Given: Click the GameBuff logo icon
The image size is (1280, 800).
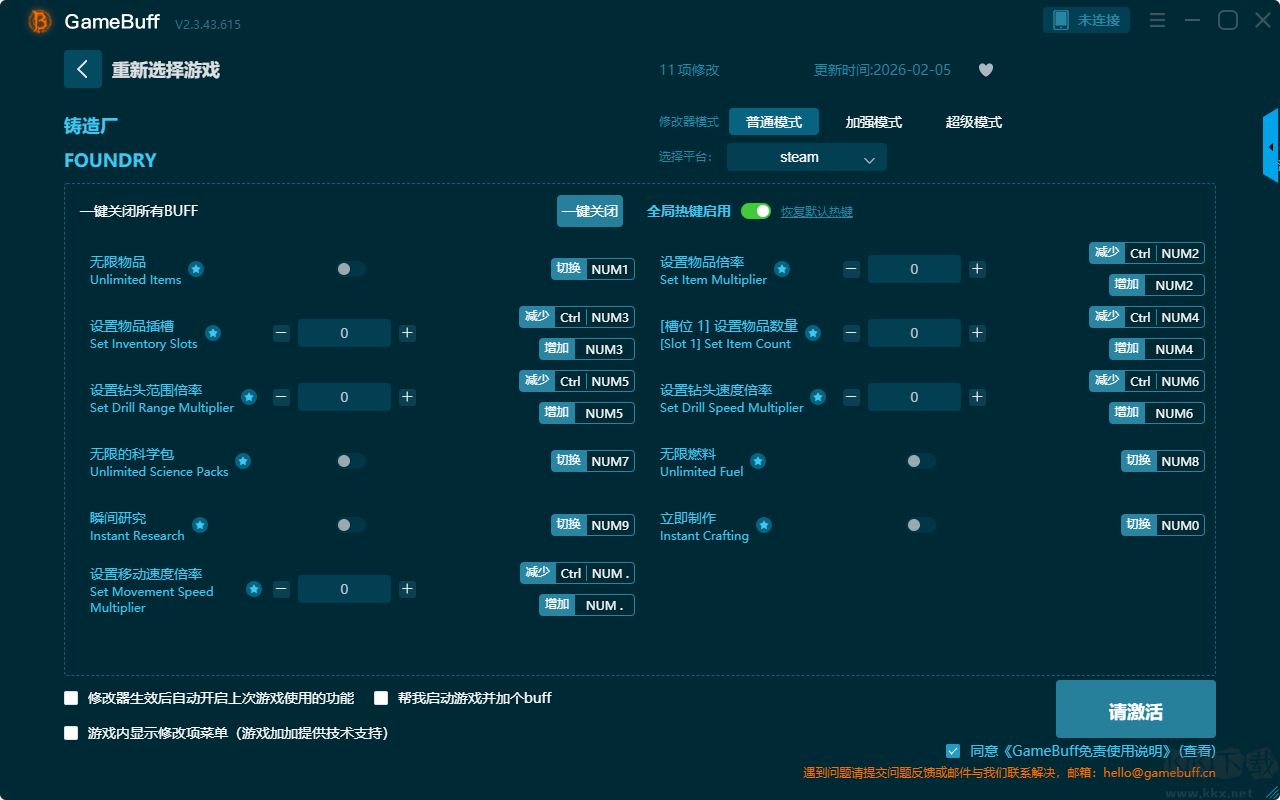Looking at the screenshot, I should [40, 21].
